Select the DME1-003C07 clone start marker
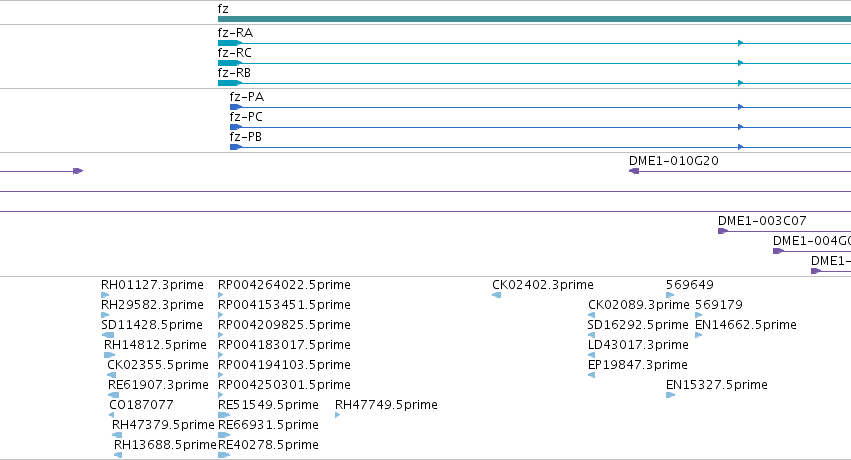 pos(723,231)
